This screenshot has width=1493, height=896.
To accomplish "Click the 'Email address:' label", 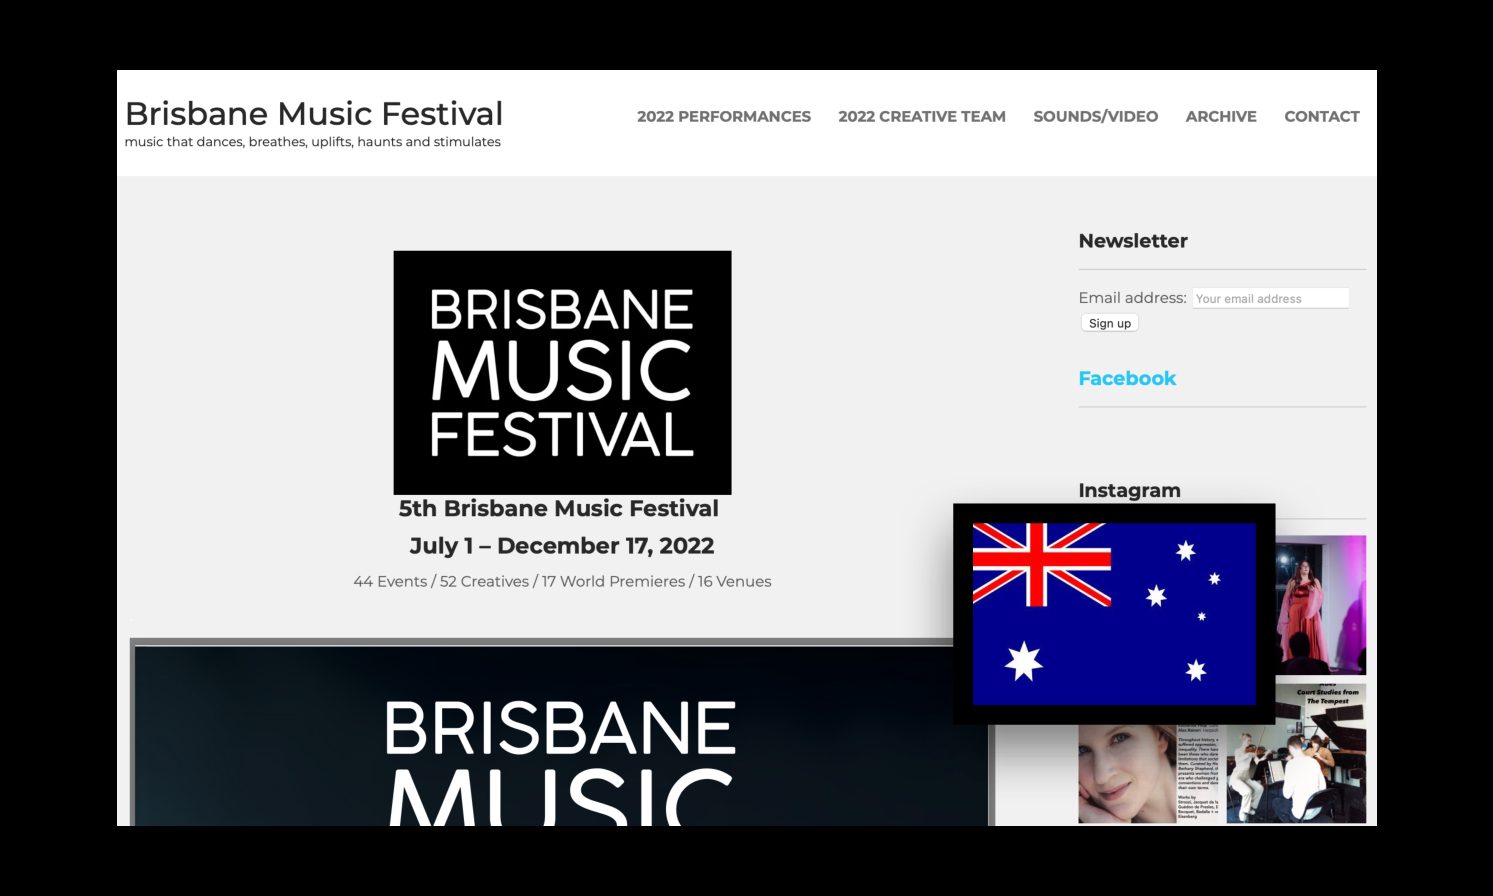I will click(x=1132, y=298).
